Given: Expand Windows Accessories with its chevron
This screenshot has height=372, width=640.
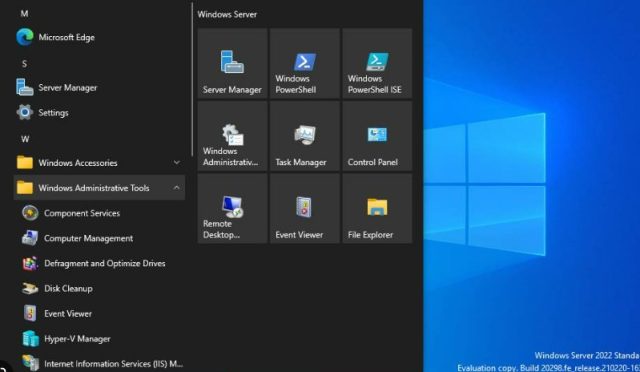Looking at the screenshot, I should pos(176,163).
